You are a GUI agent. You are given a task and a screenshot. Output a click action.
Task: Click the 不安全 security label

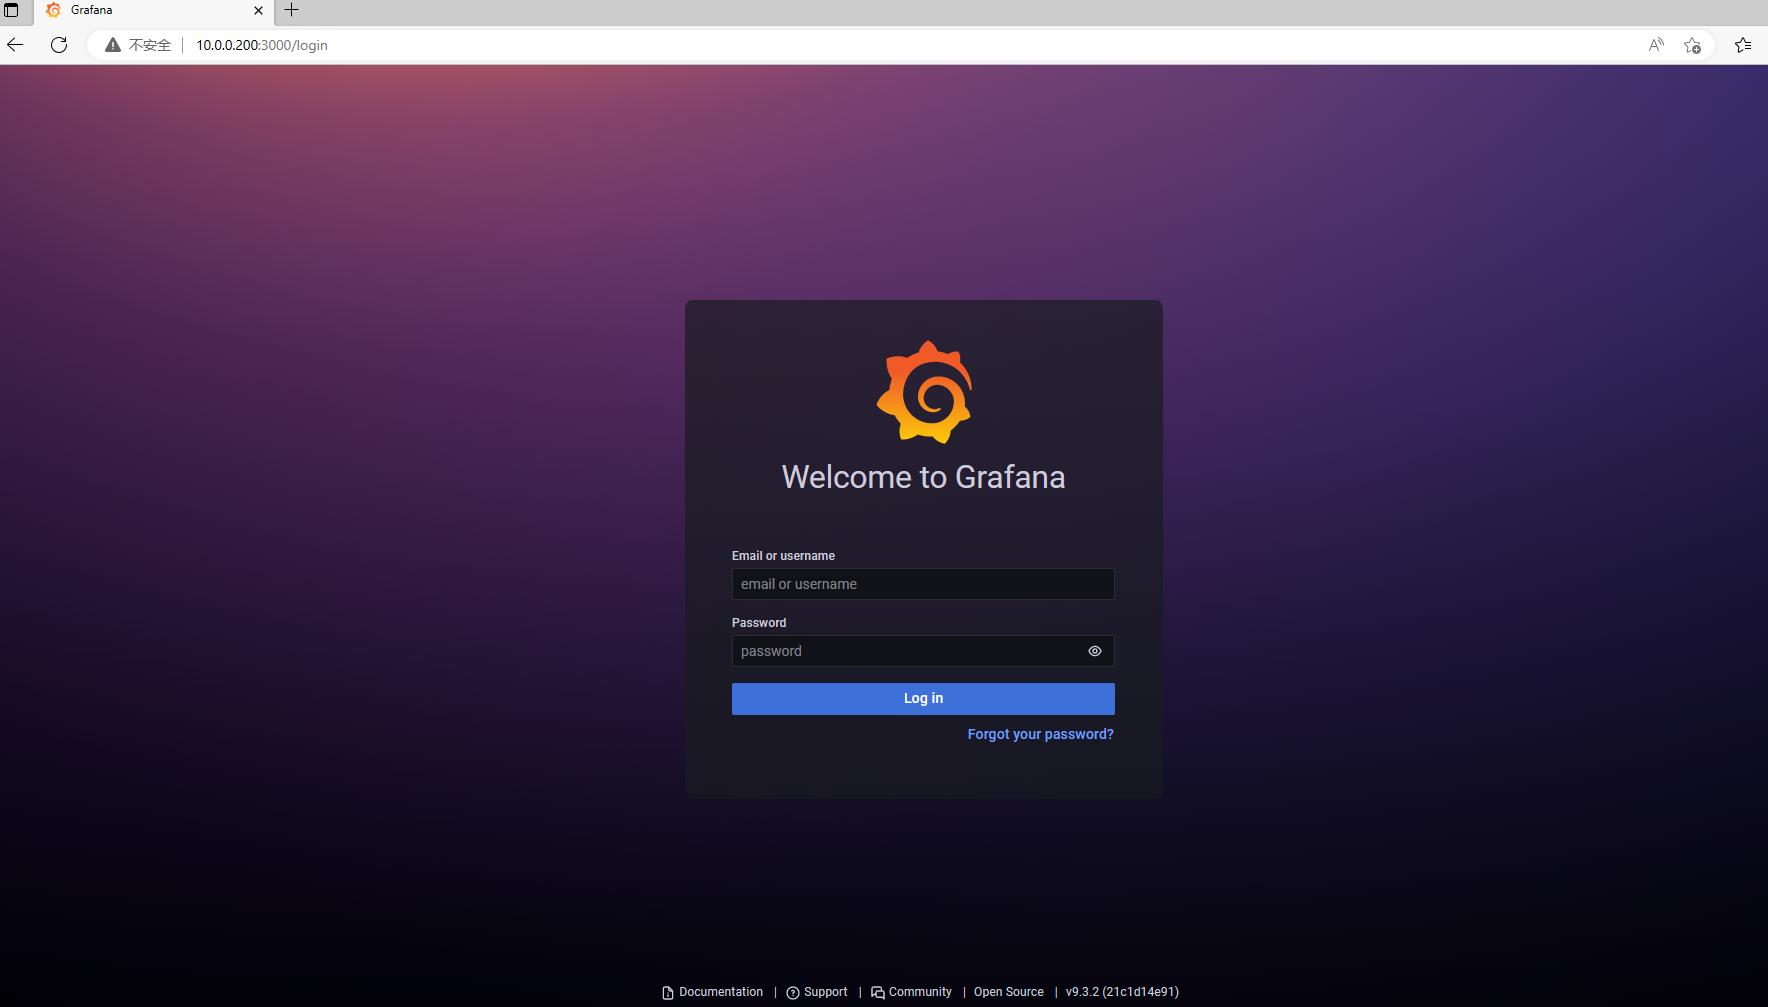(x=150, y=45)
